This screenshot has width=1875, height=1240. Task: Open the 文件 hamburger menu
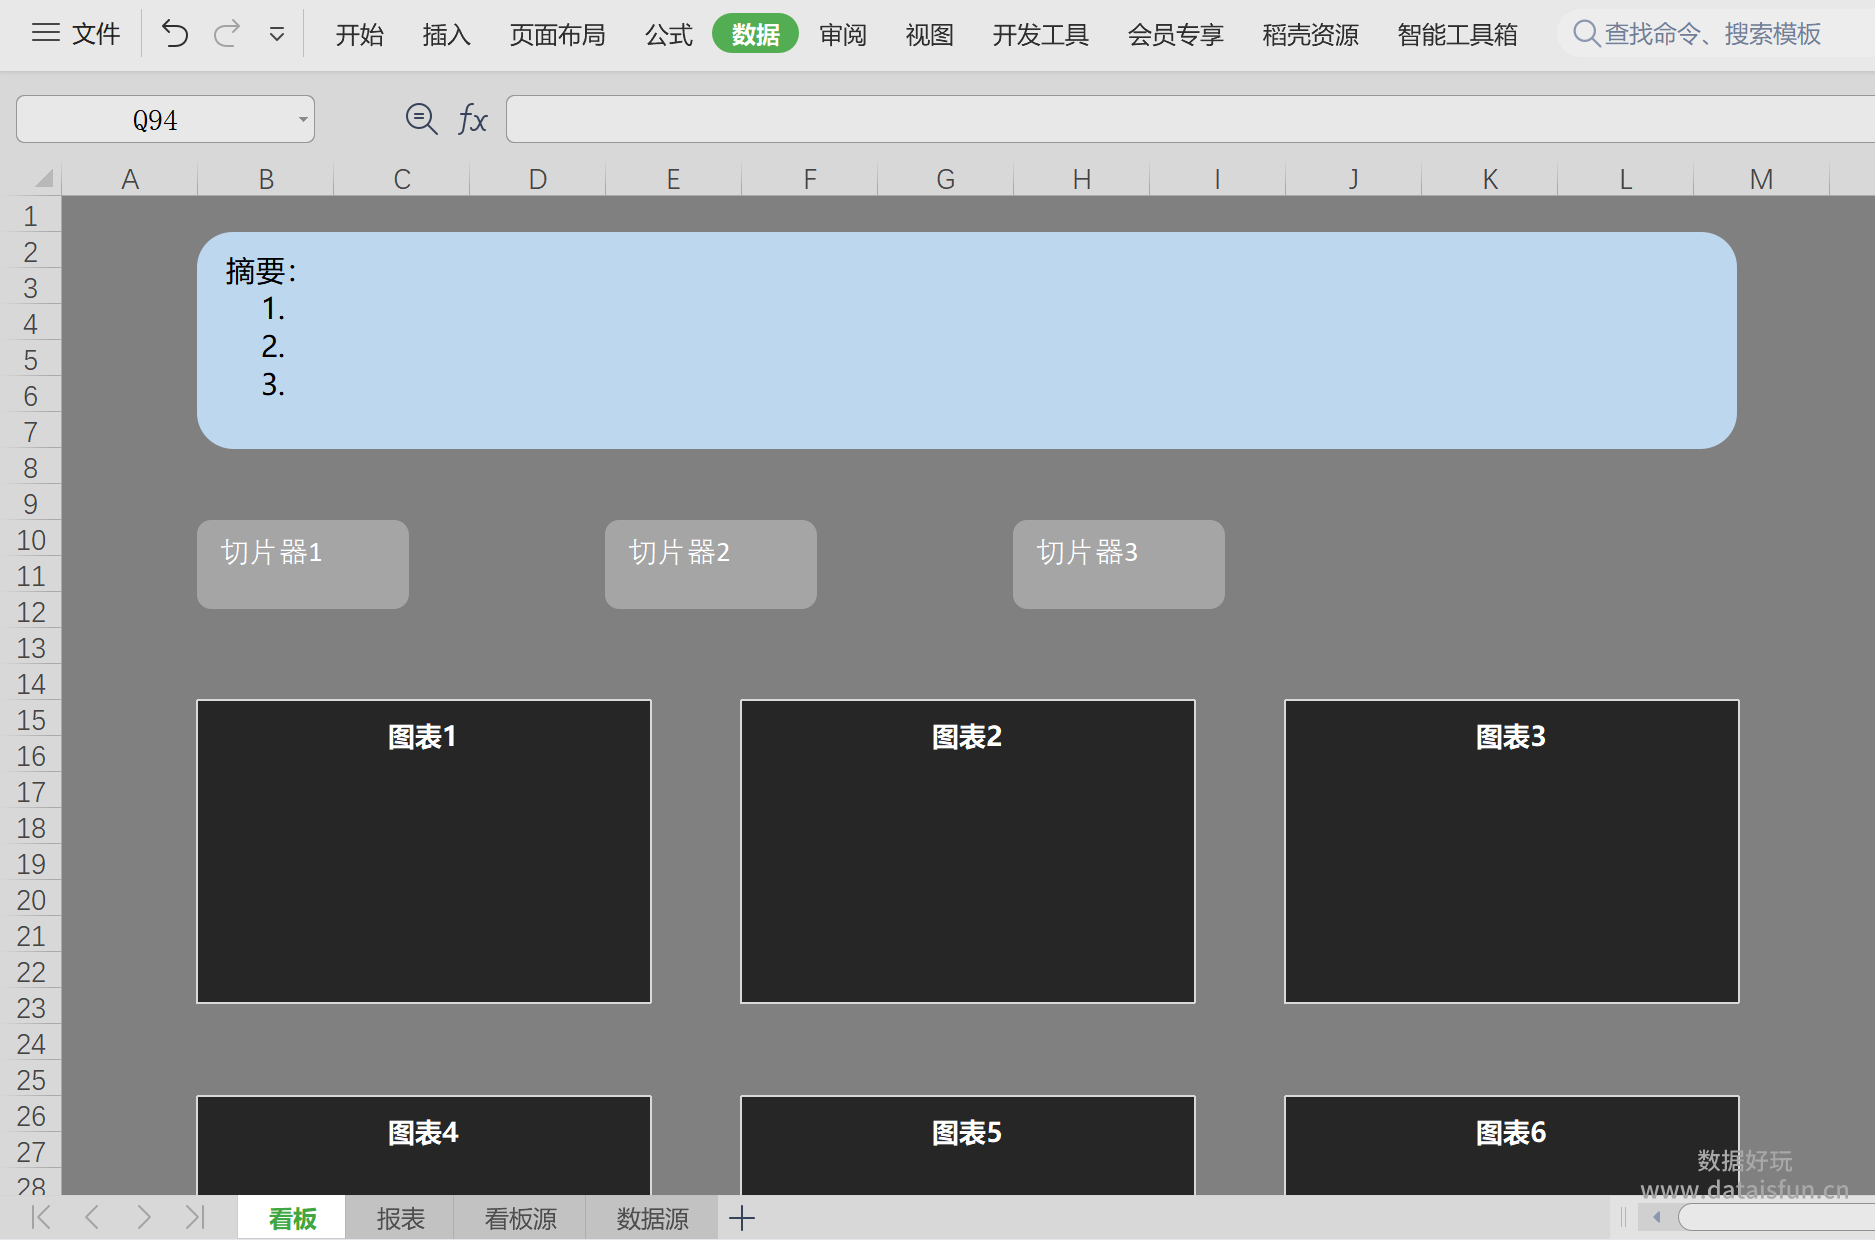tap(75, 34)
